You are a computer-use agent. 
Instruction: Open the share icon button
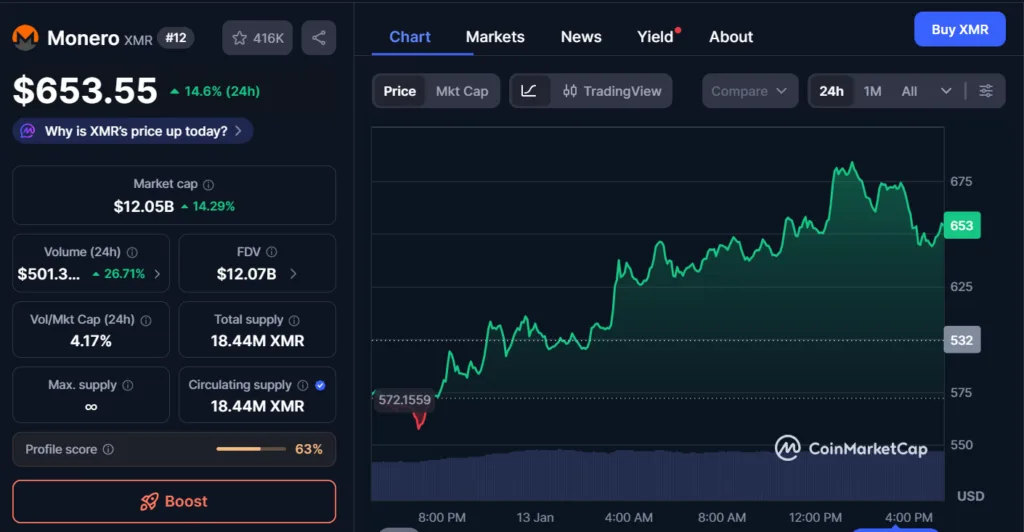click(319, 38)
